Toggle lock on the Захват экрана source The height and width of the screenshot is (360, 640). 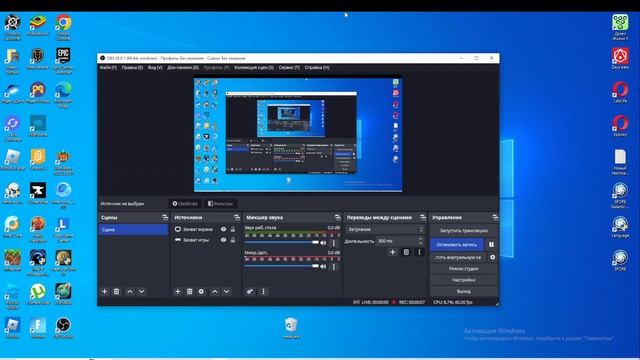click(x=233, y=229)
